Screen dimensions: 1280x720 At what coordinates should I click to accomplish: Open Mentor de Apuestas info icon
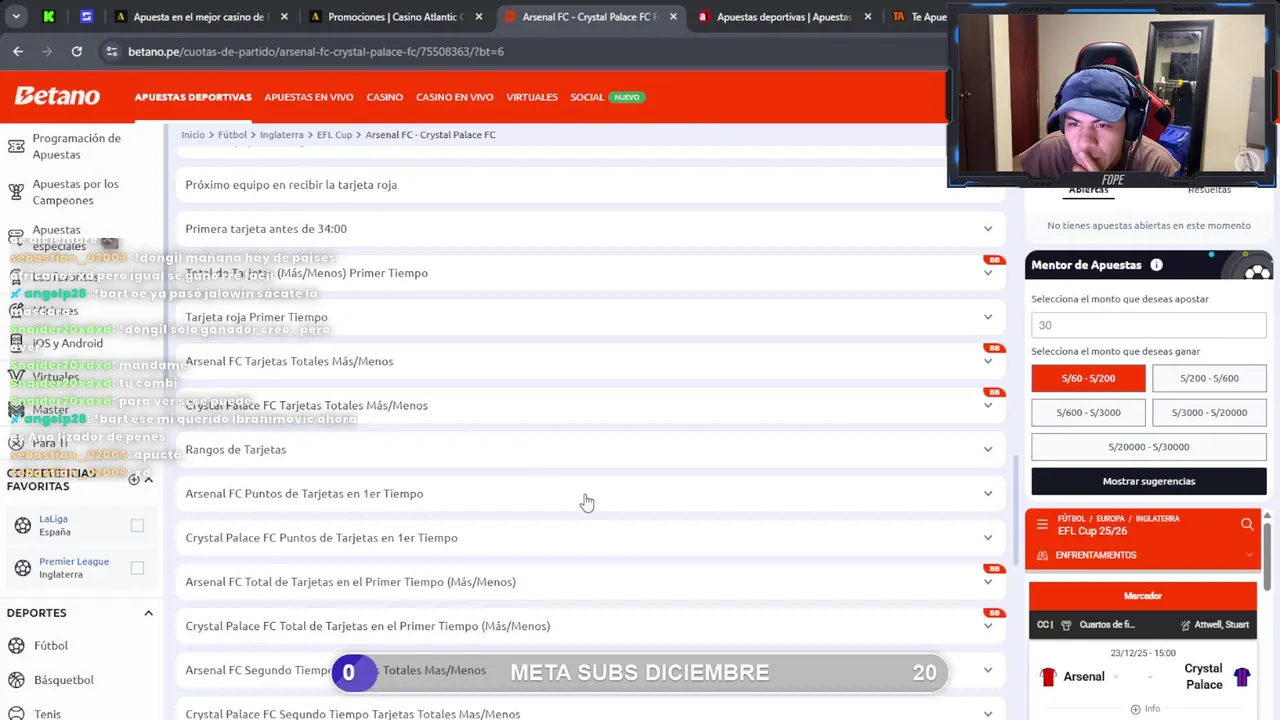(x=1156, y=265)
